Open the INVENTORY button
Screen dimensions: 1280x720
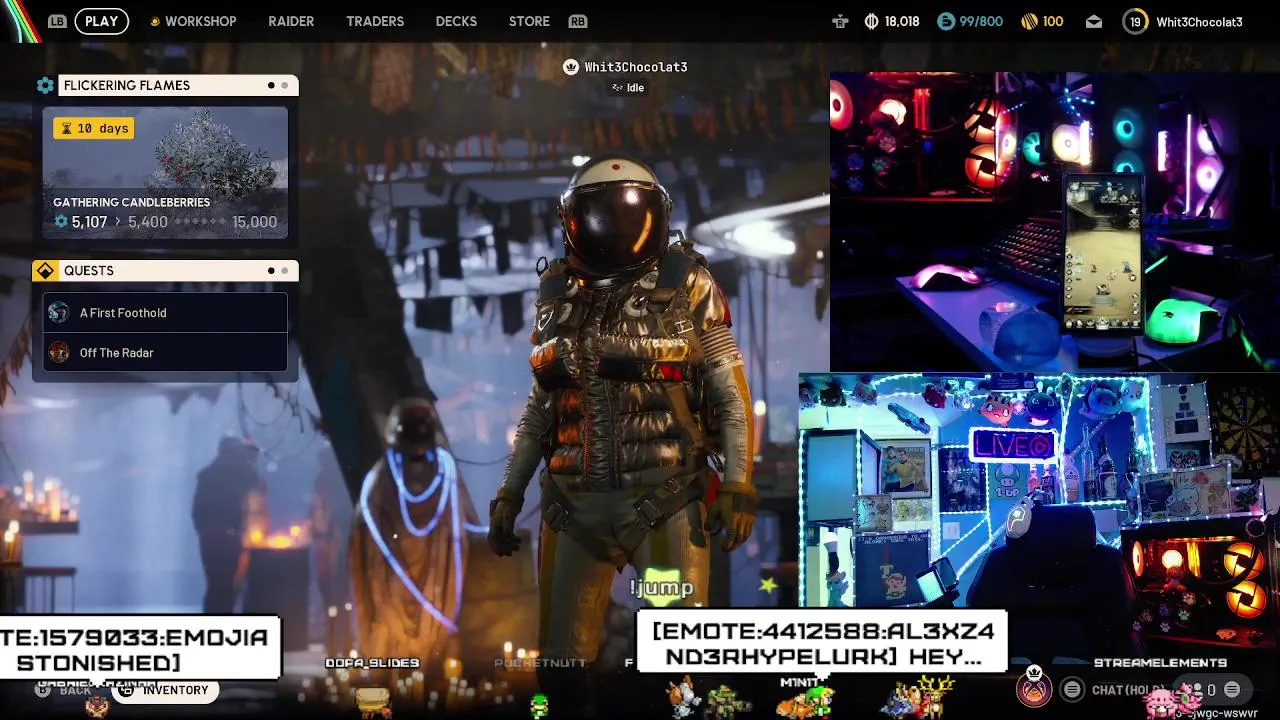165,690
